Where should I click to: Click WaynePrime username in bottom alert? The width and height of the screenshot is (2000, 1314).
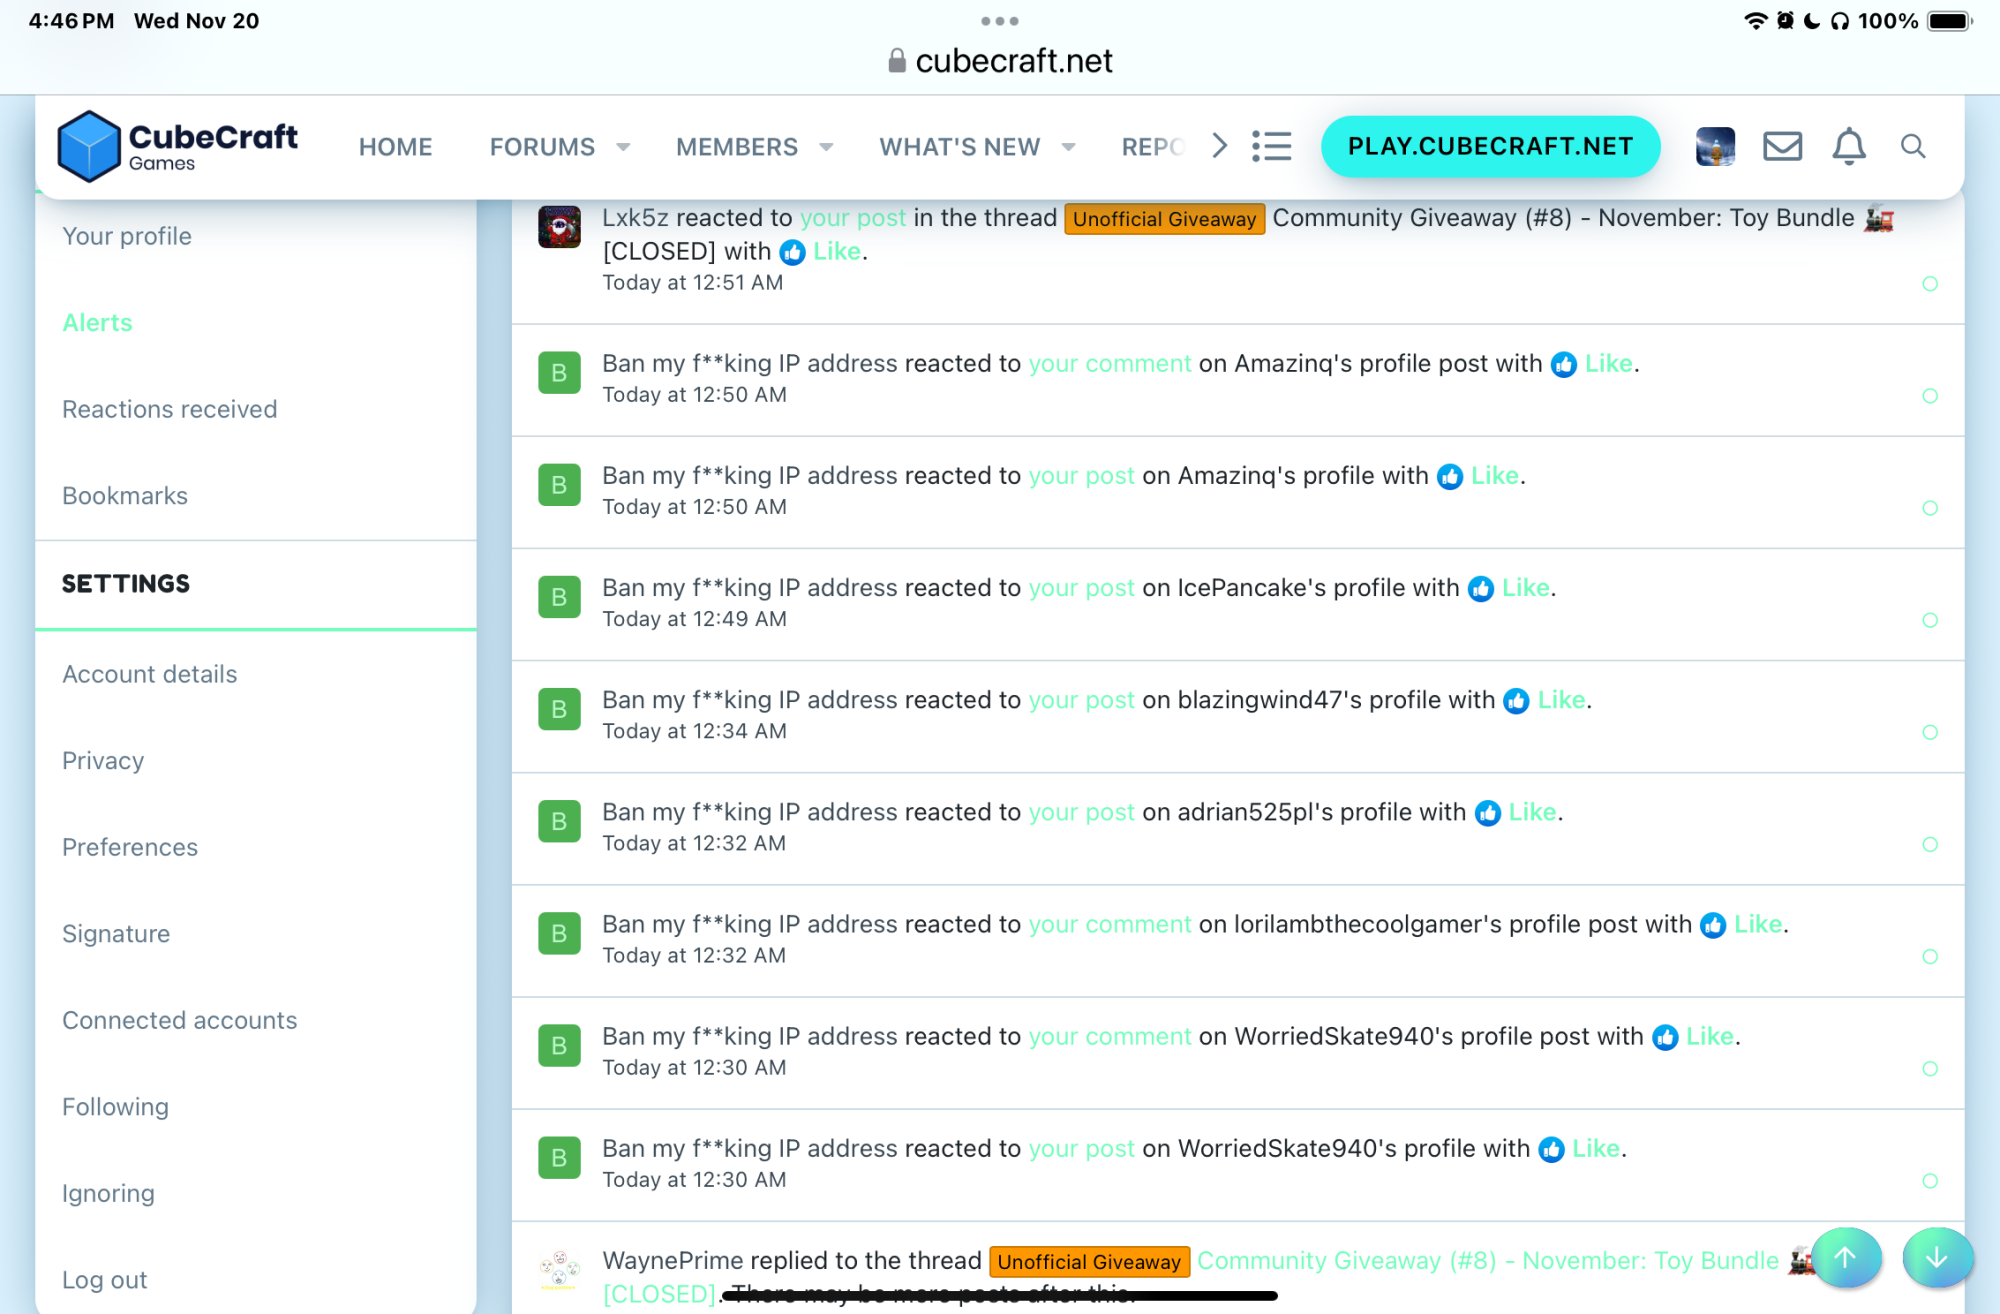(x=673, y=1261)
